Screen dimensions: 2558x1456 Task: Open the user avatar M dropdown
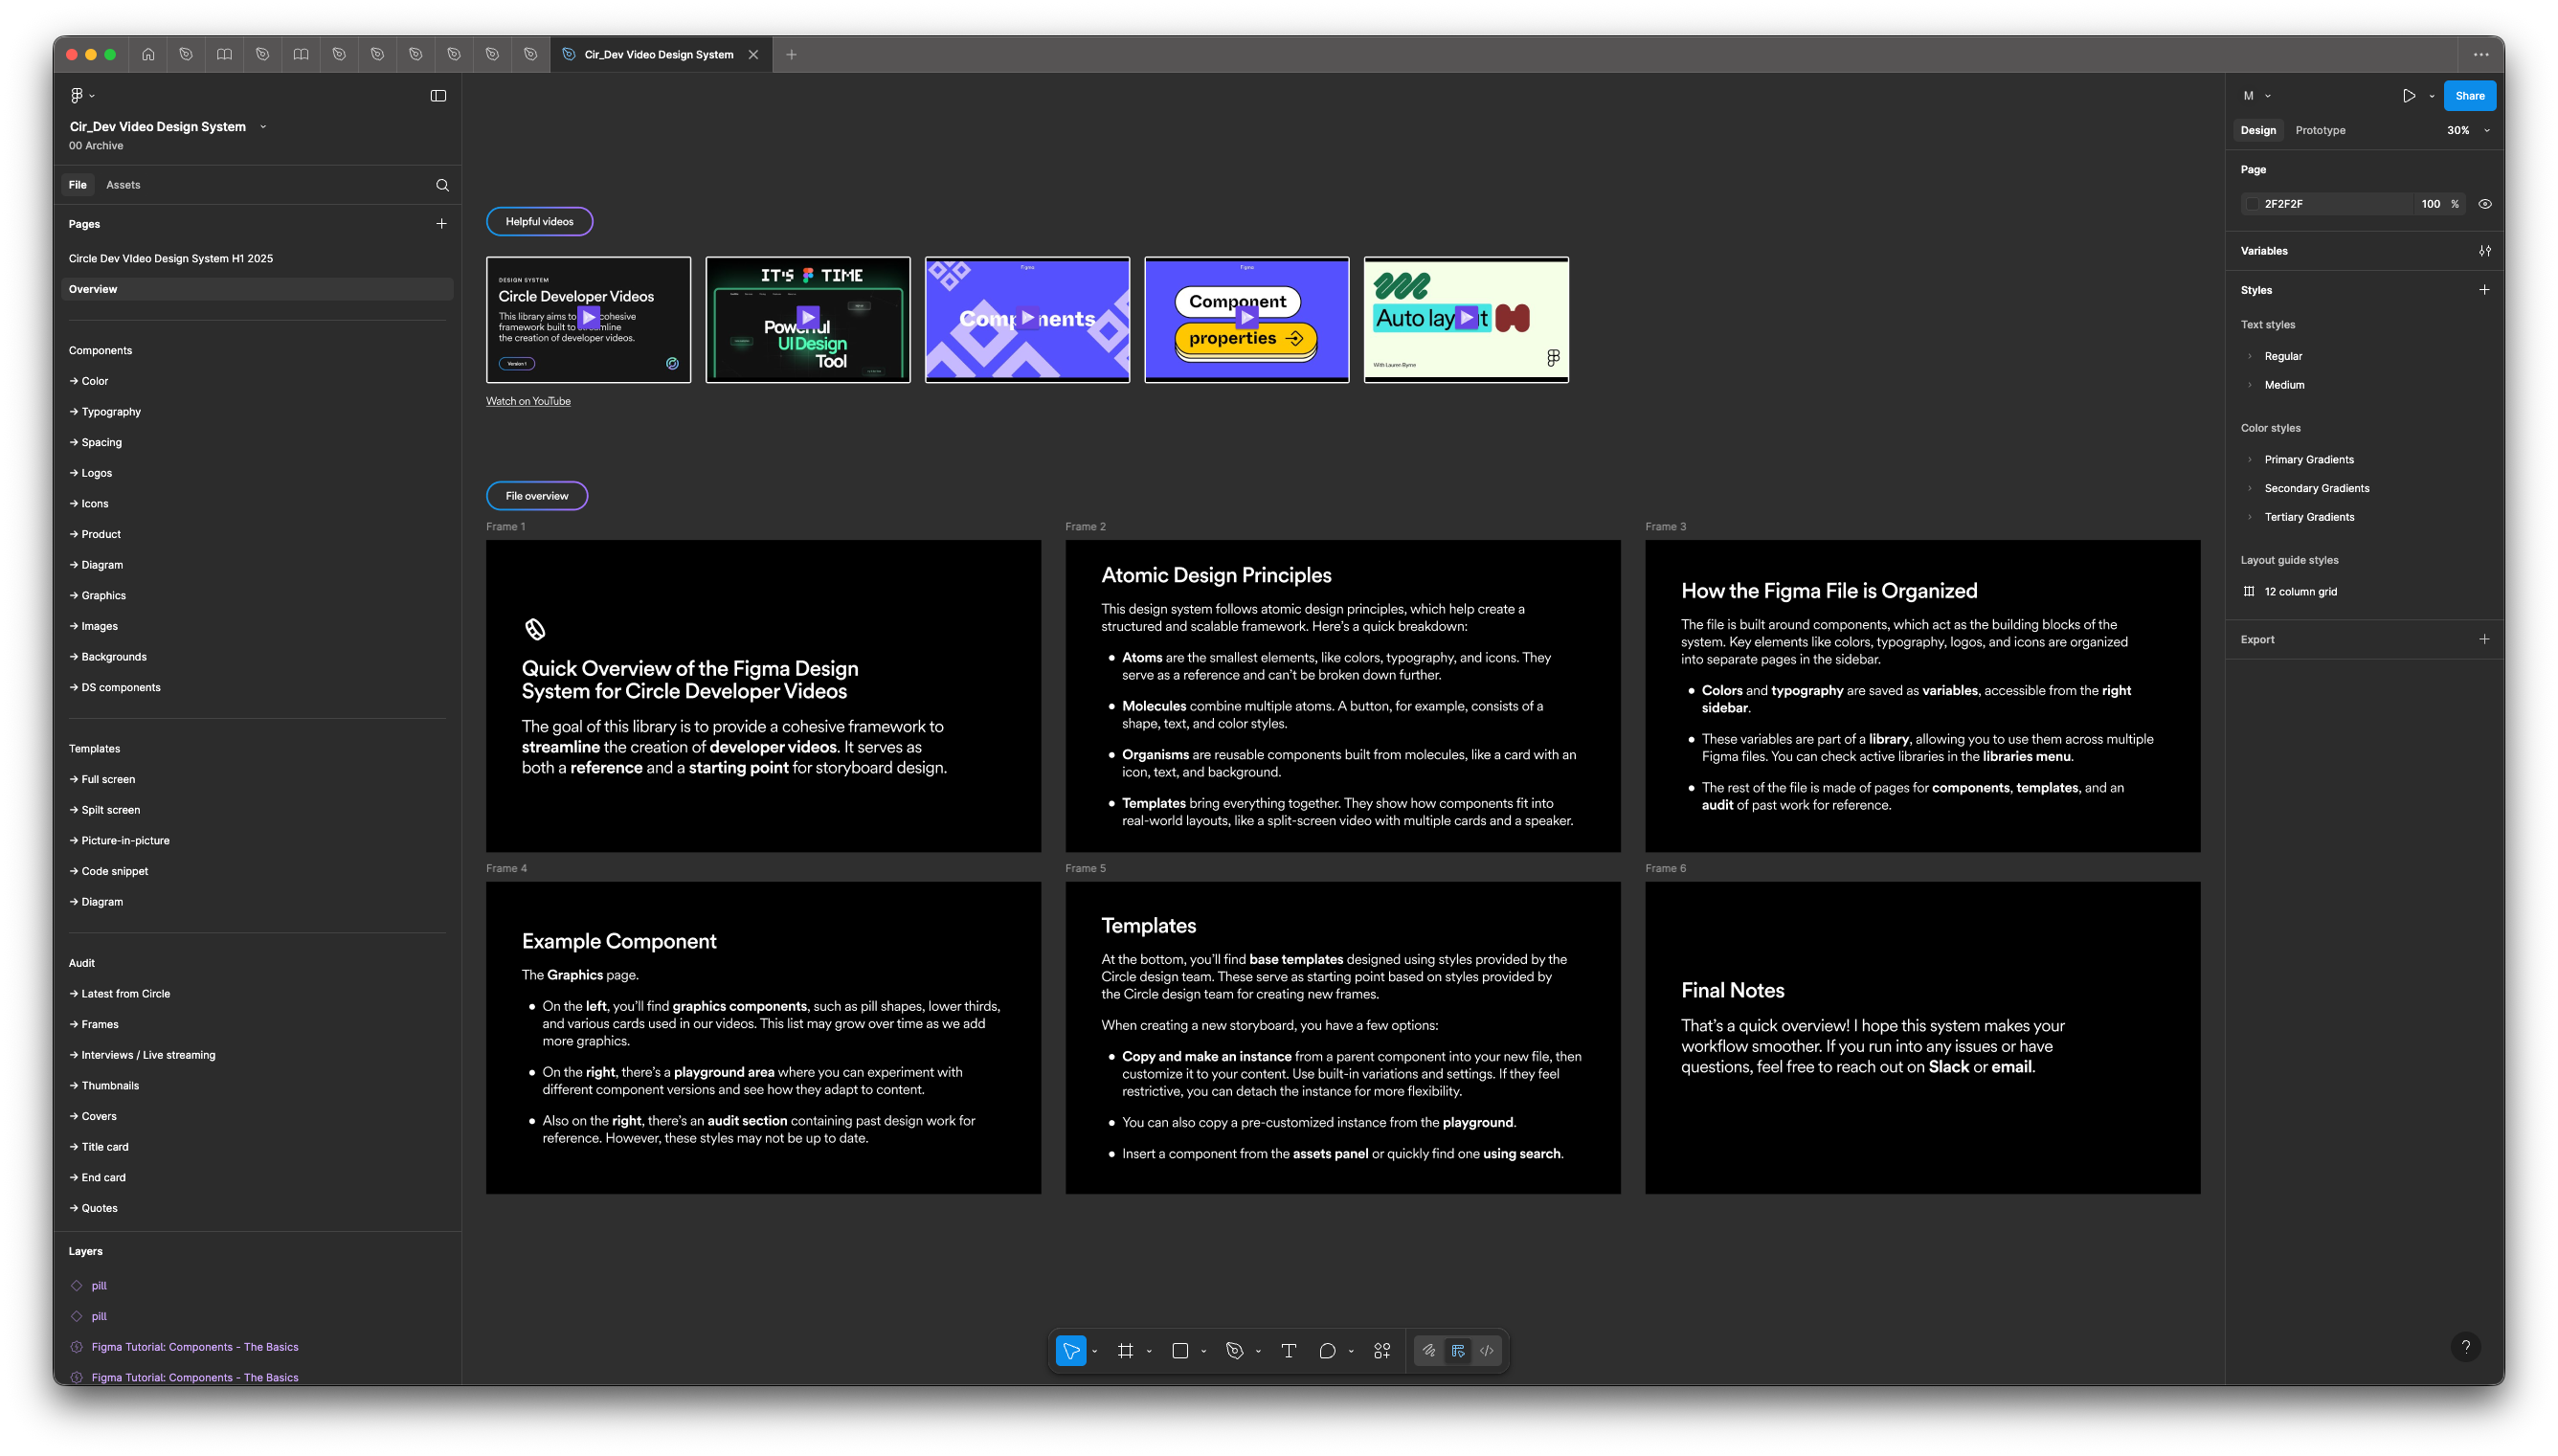click(x=2257, y=96)
